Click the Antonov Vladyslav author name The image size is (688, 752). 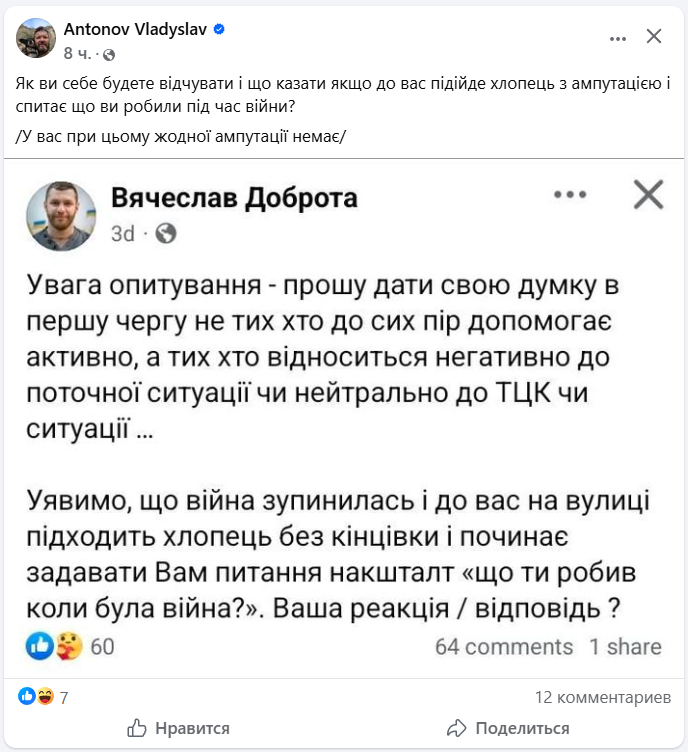pyautogui.click(x=135, y=29)
